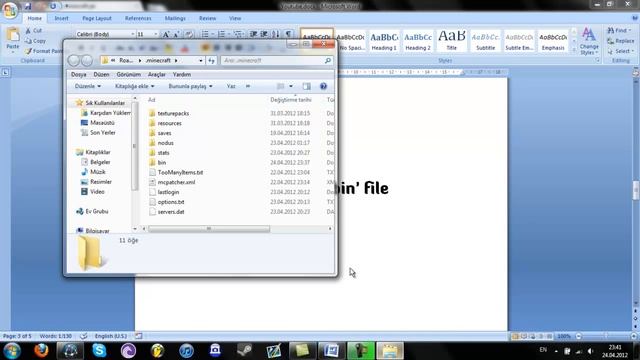Image resolution: width=640 pixels, height=360 pixels.
Task: Expand the Düzenle dropdown in Explorer
Action: point(88,86)
